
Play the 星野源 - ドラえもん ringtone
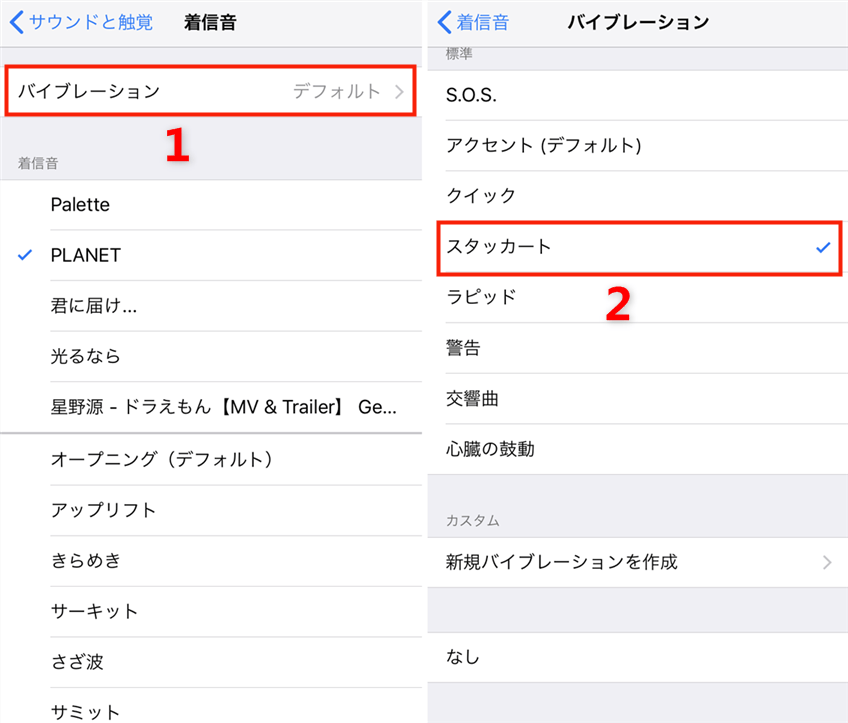[x=200, y=407]
